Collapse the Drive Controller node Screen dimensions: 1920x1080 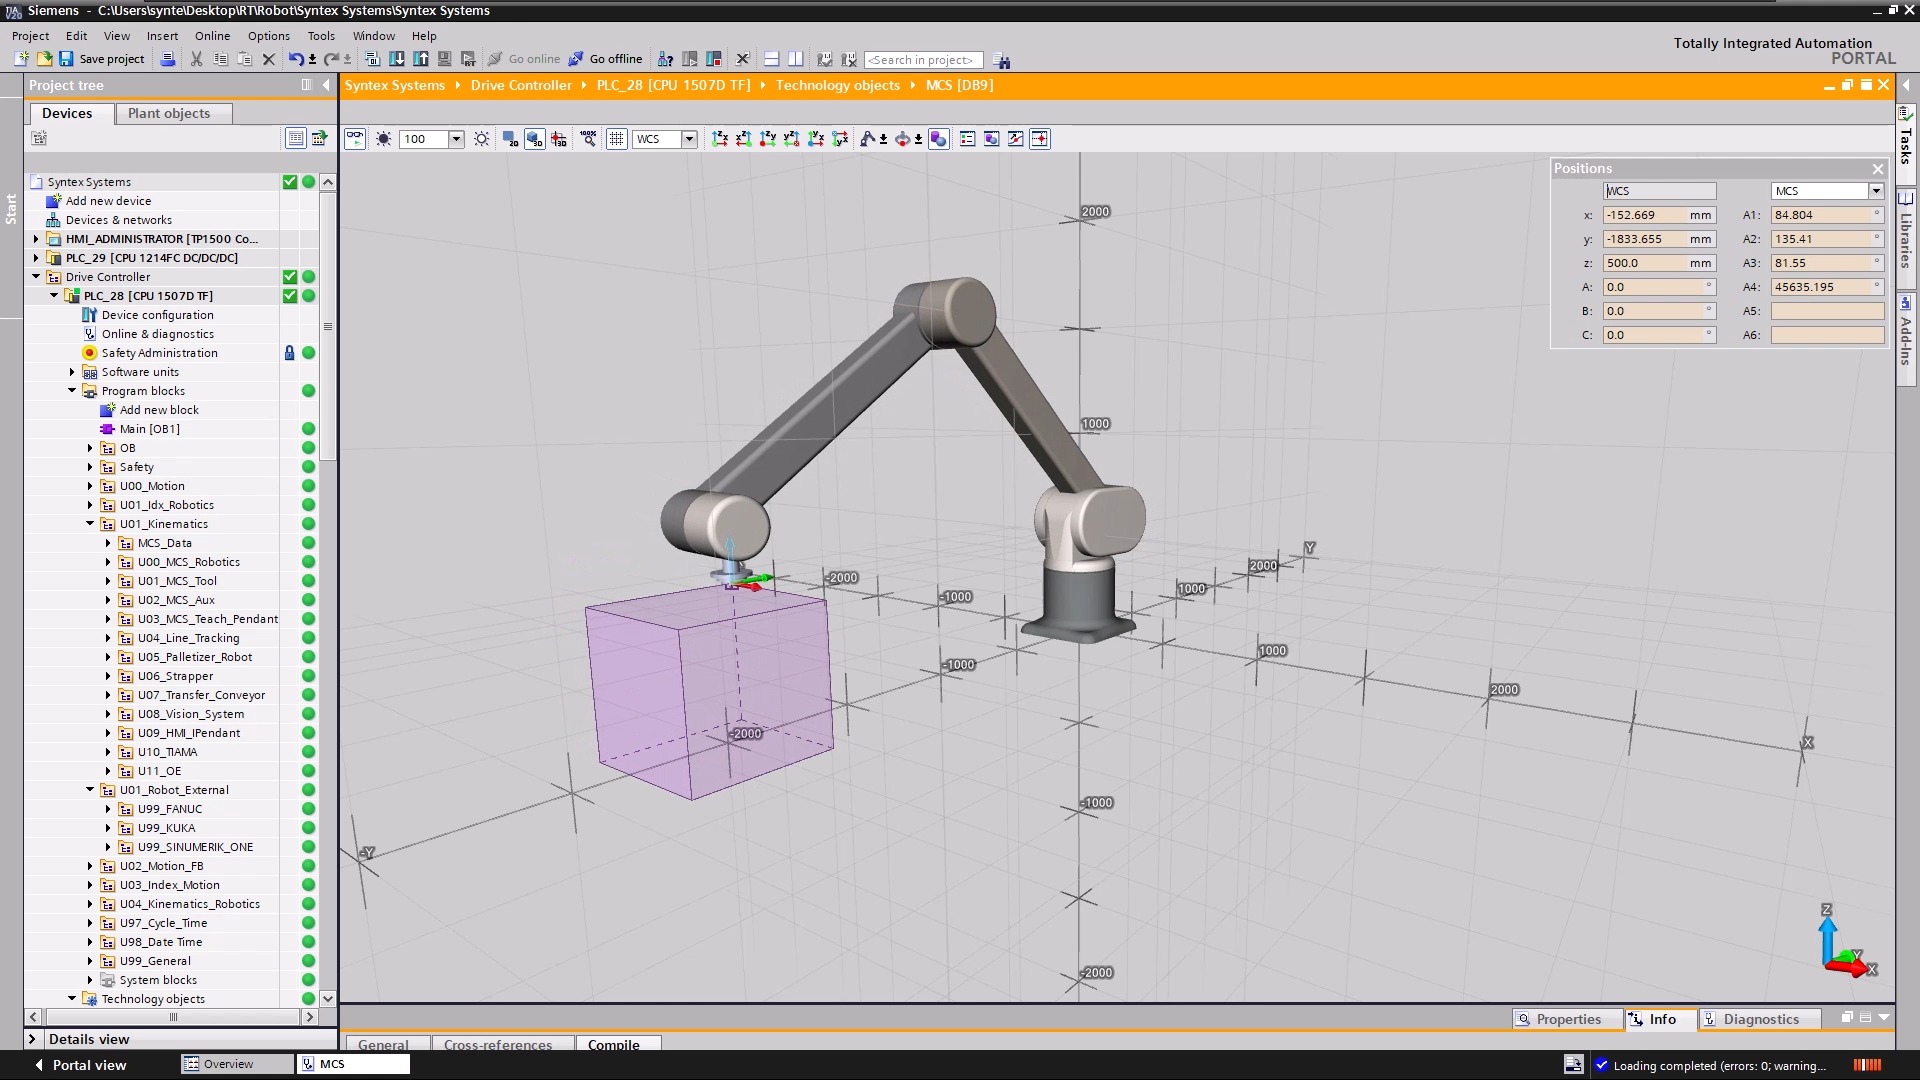36,277
